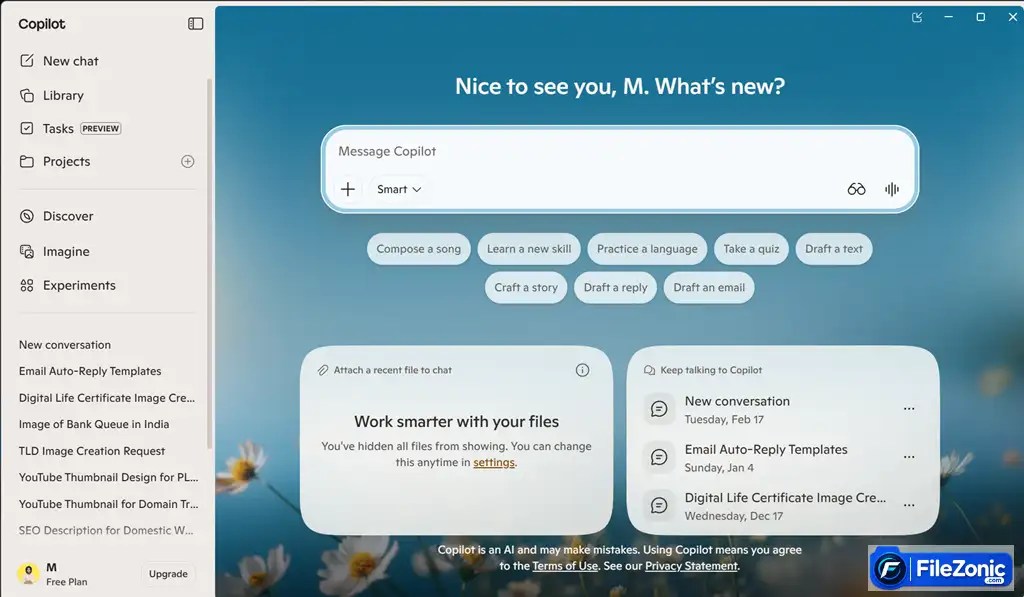1024x597 pixels.
Task: Collapse the sidebar with the panel icon
Action: [x=195, y=24]
